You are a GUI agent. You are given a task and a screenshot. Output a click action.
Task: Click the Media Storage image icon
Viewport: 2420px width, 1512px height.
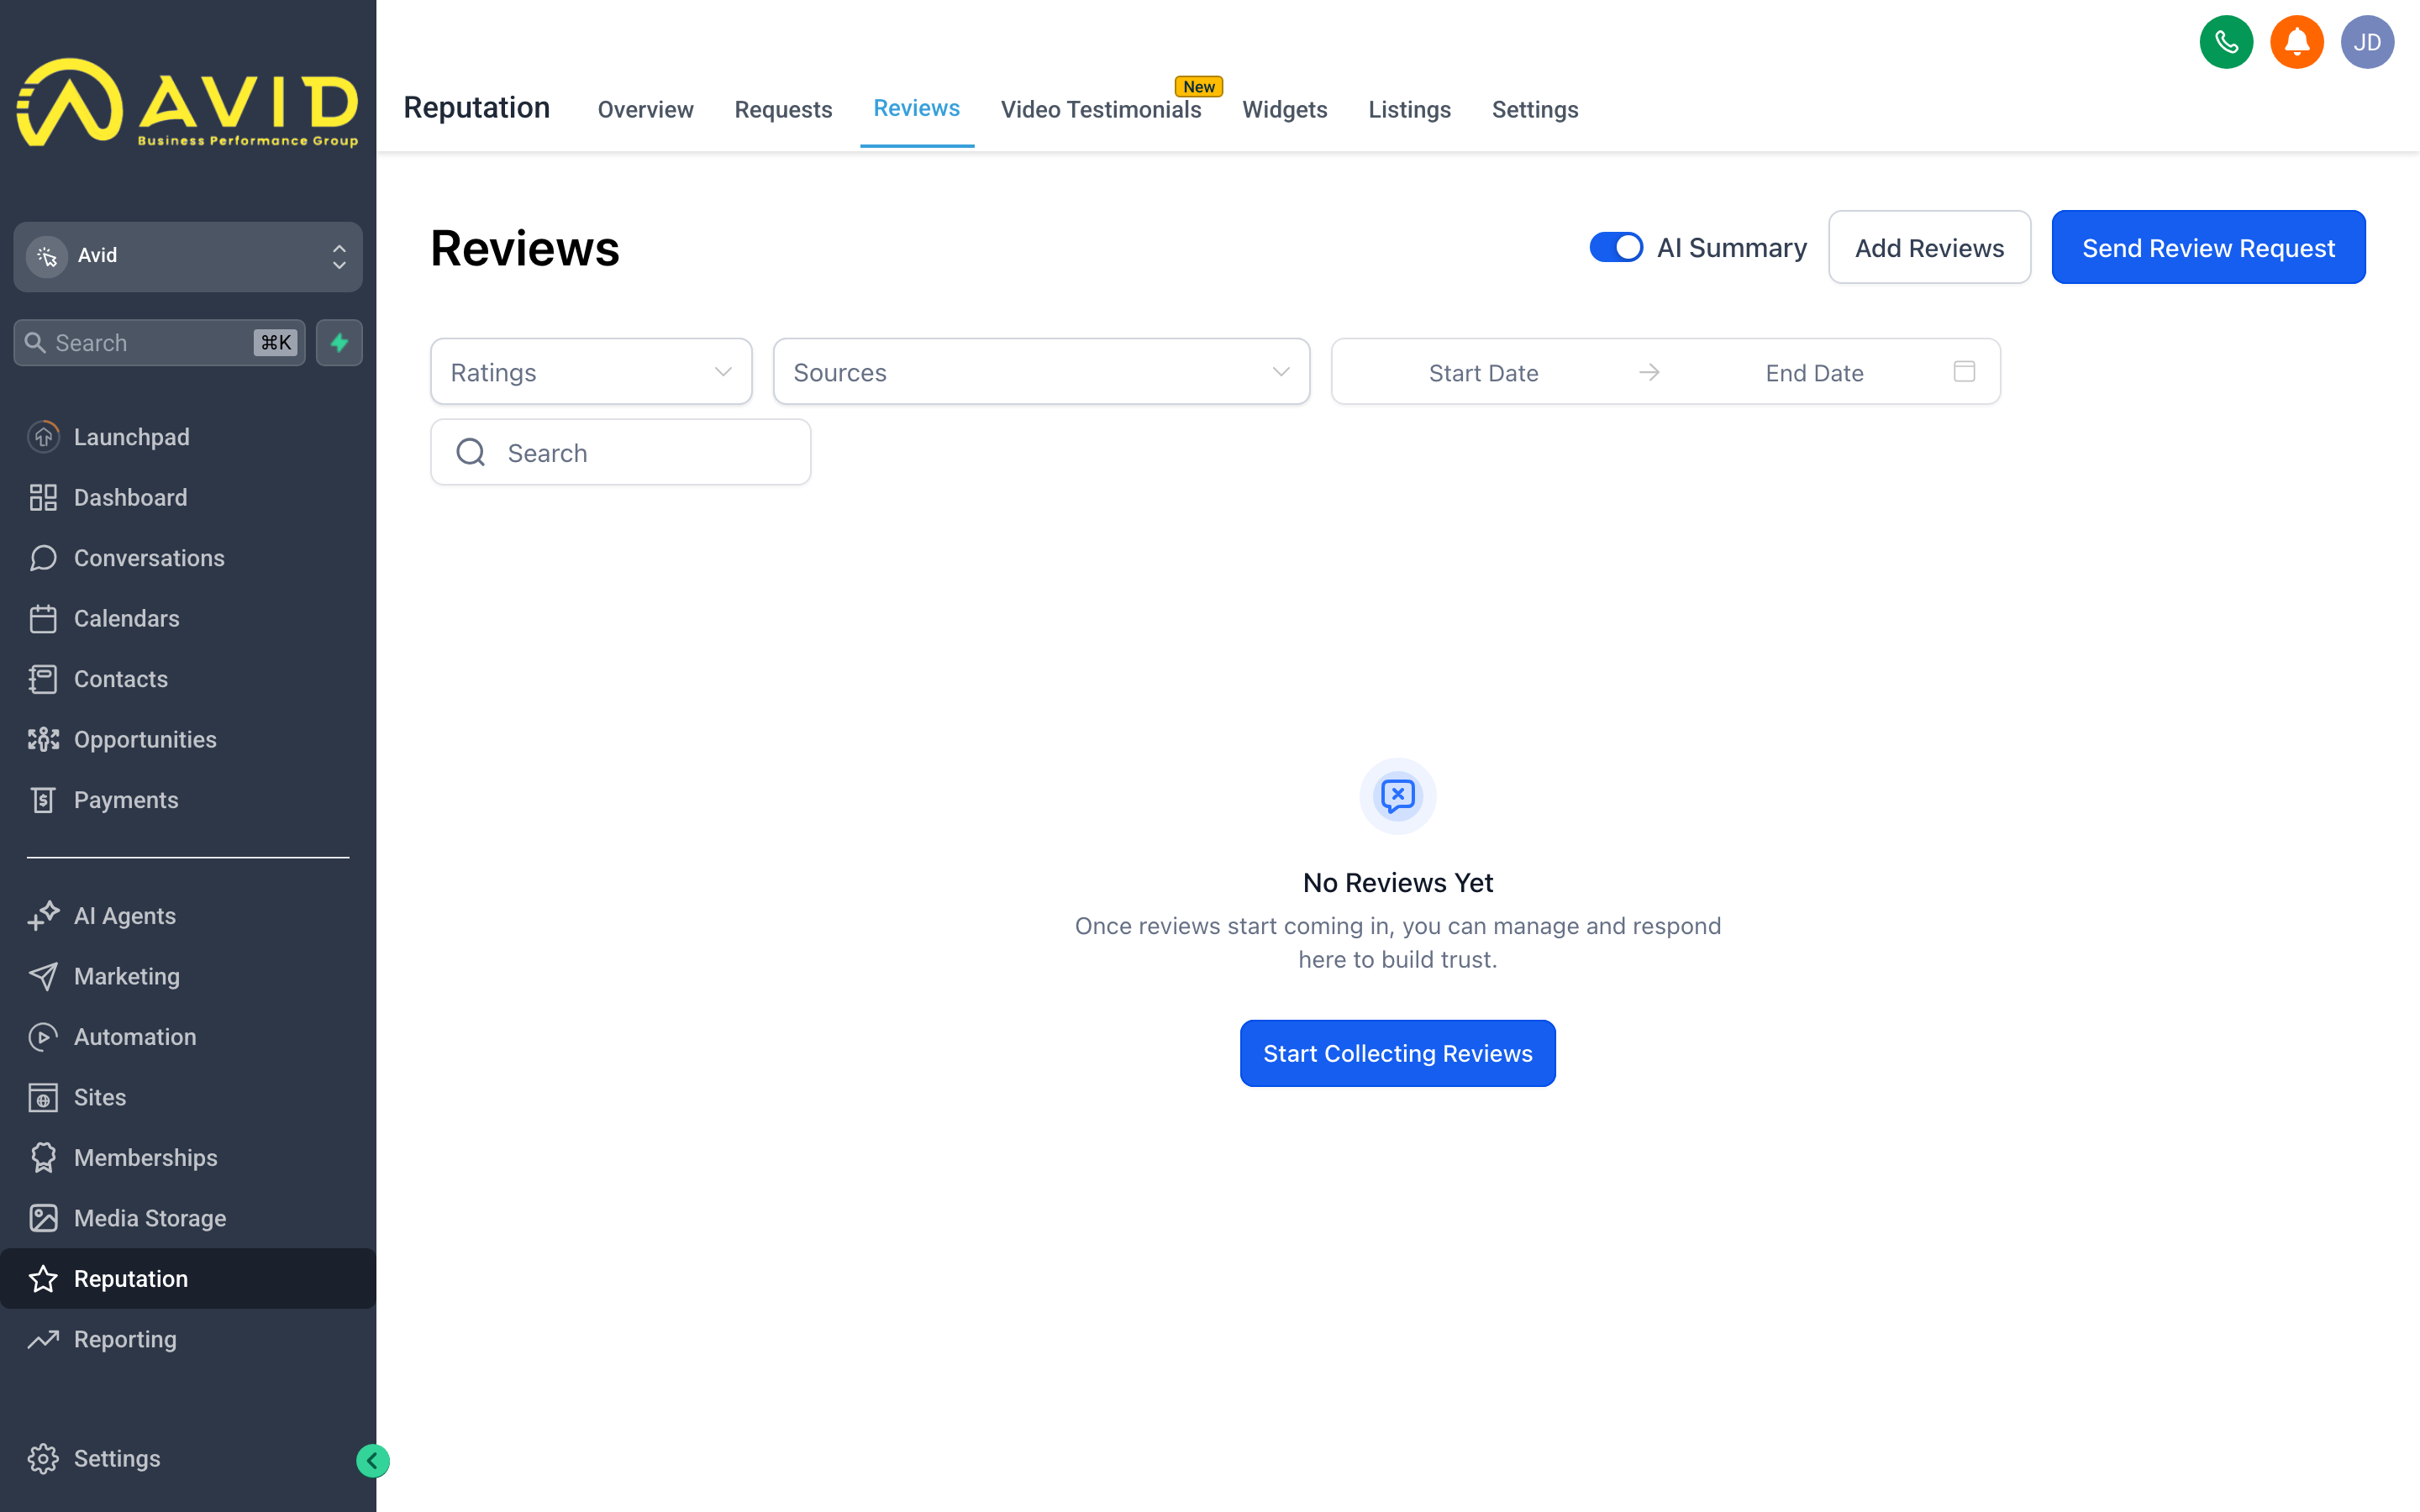pos(43,1218)
